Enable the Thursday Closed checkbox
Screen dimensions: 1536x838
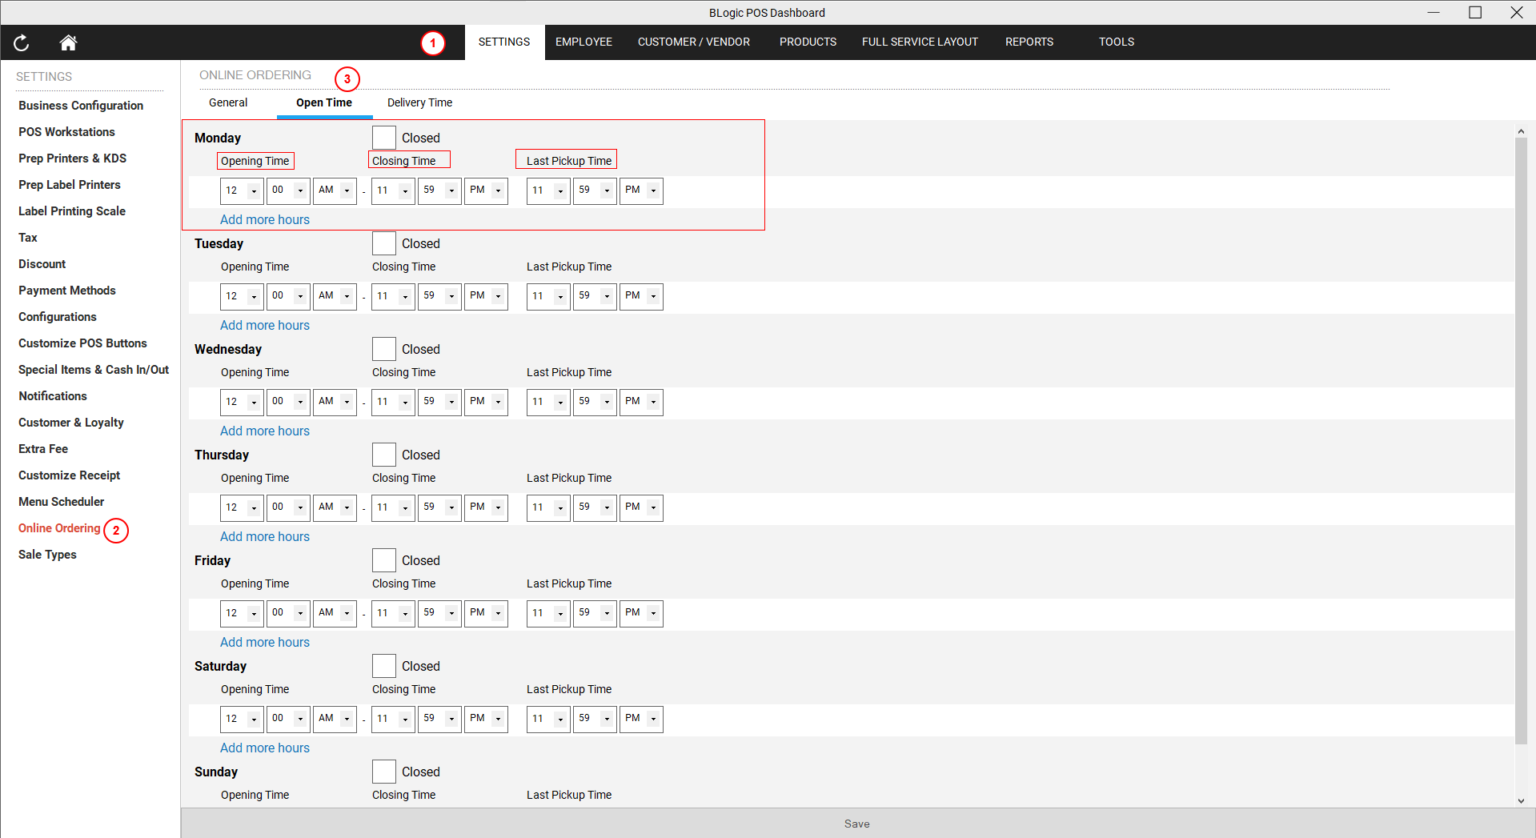click(384, 455)
